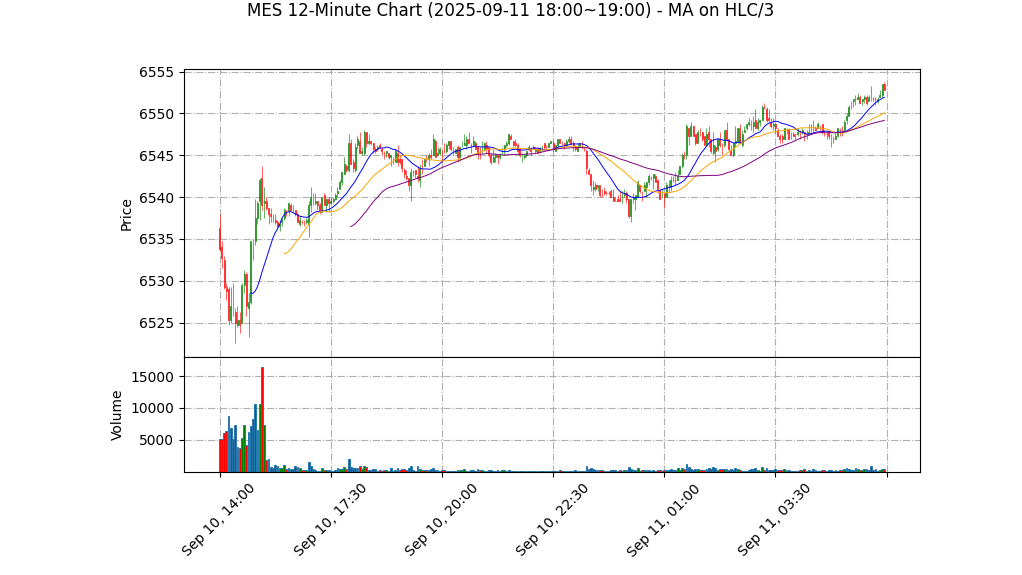Click the chart title "MES 12-Minute Chart"
The image size is (1022, 575).
[x=510, y=10]
